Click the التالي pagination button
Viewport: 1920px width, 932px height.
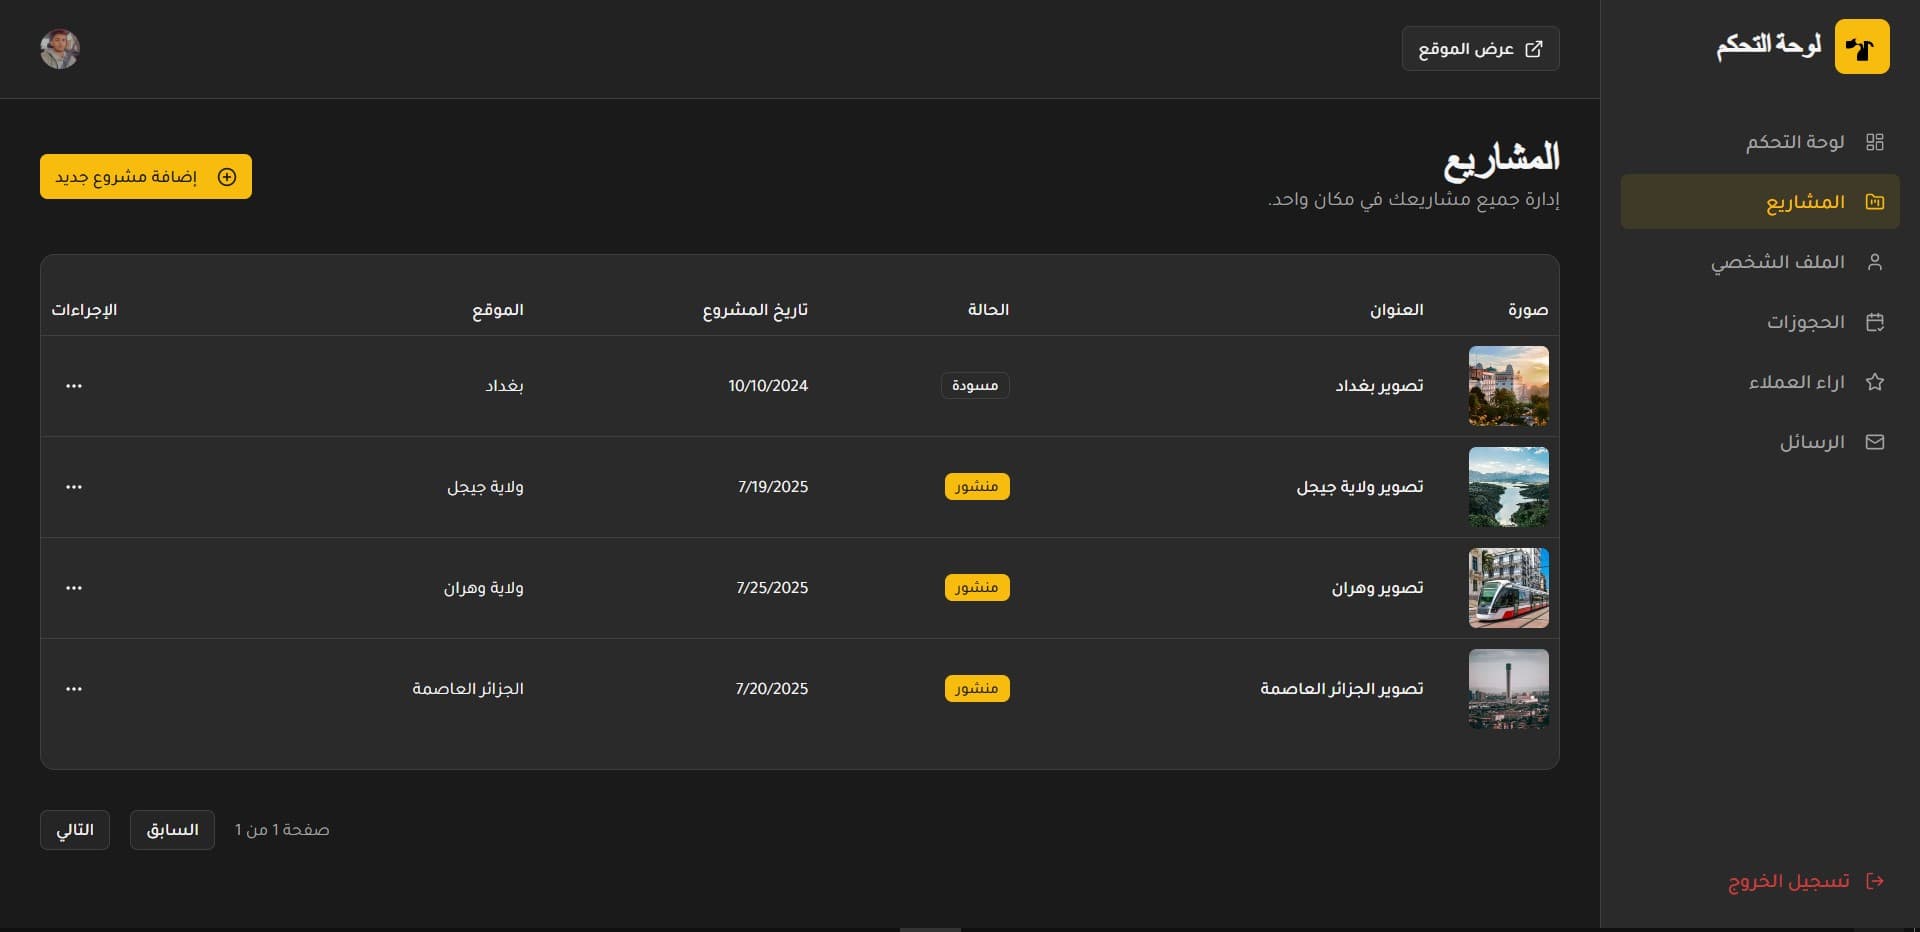click(74, 829)
